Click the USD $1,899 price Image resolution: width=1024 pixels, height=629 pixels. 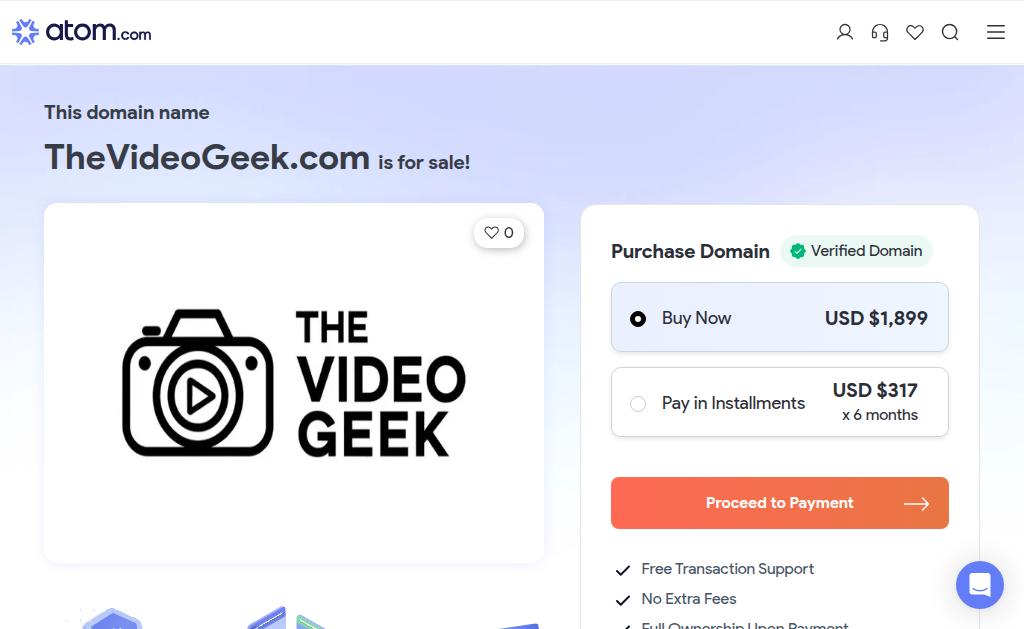[x=876, y=318]
